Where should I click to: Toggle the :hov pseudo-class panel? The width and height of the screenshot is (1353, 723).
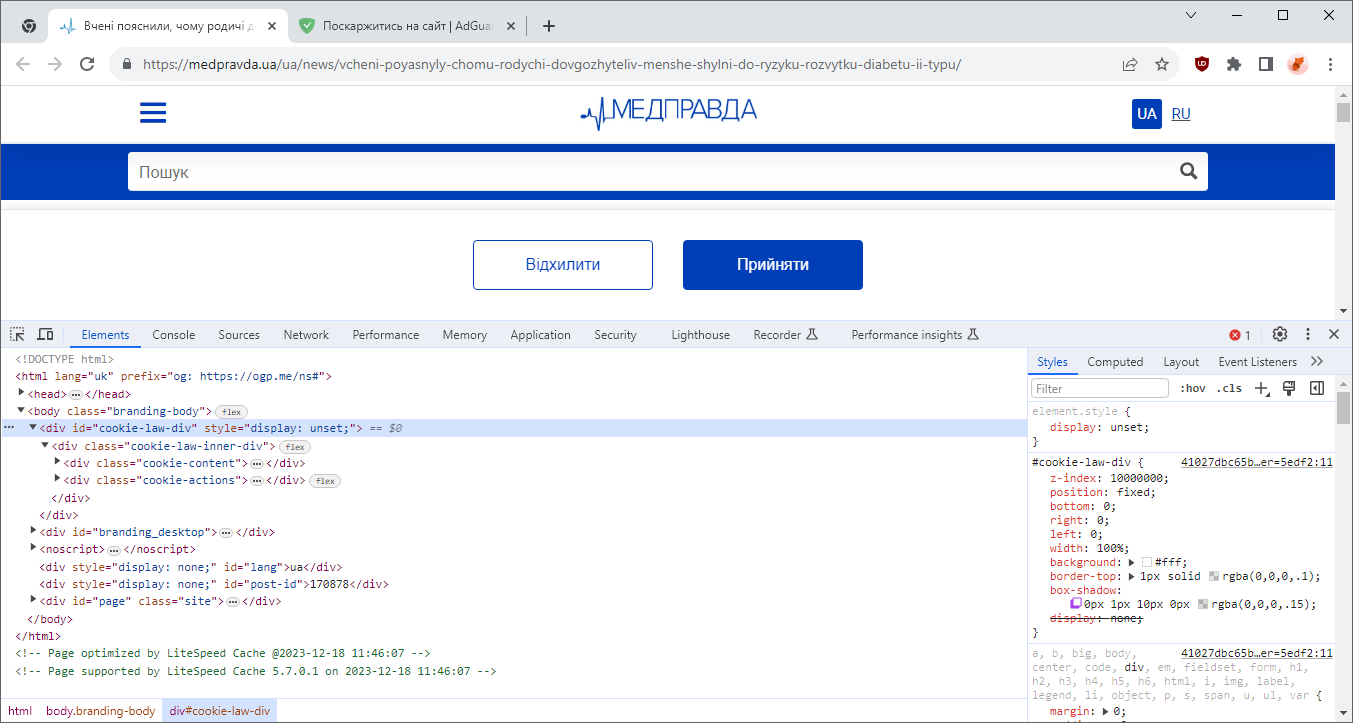point(1194,387)
